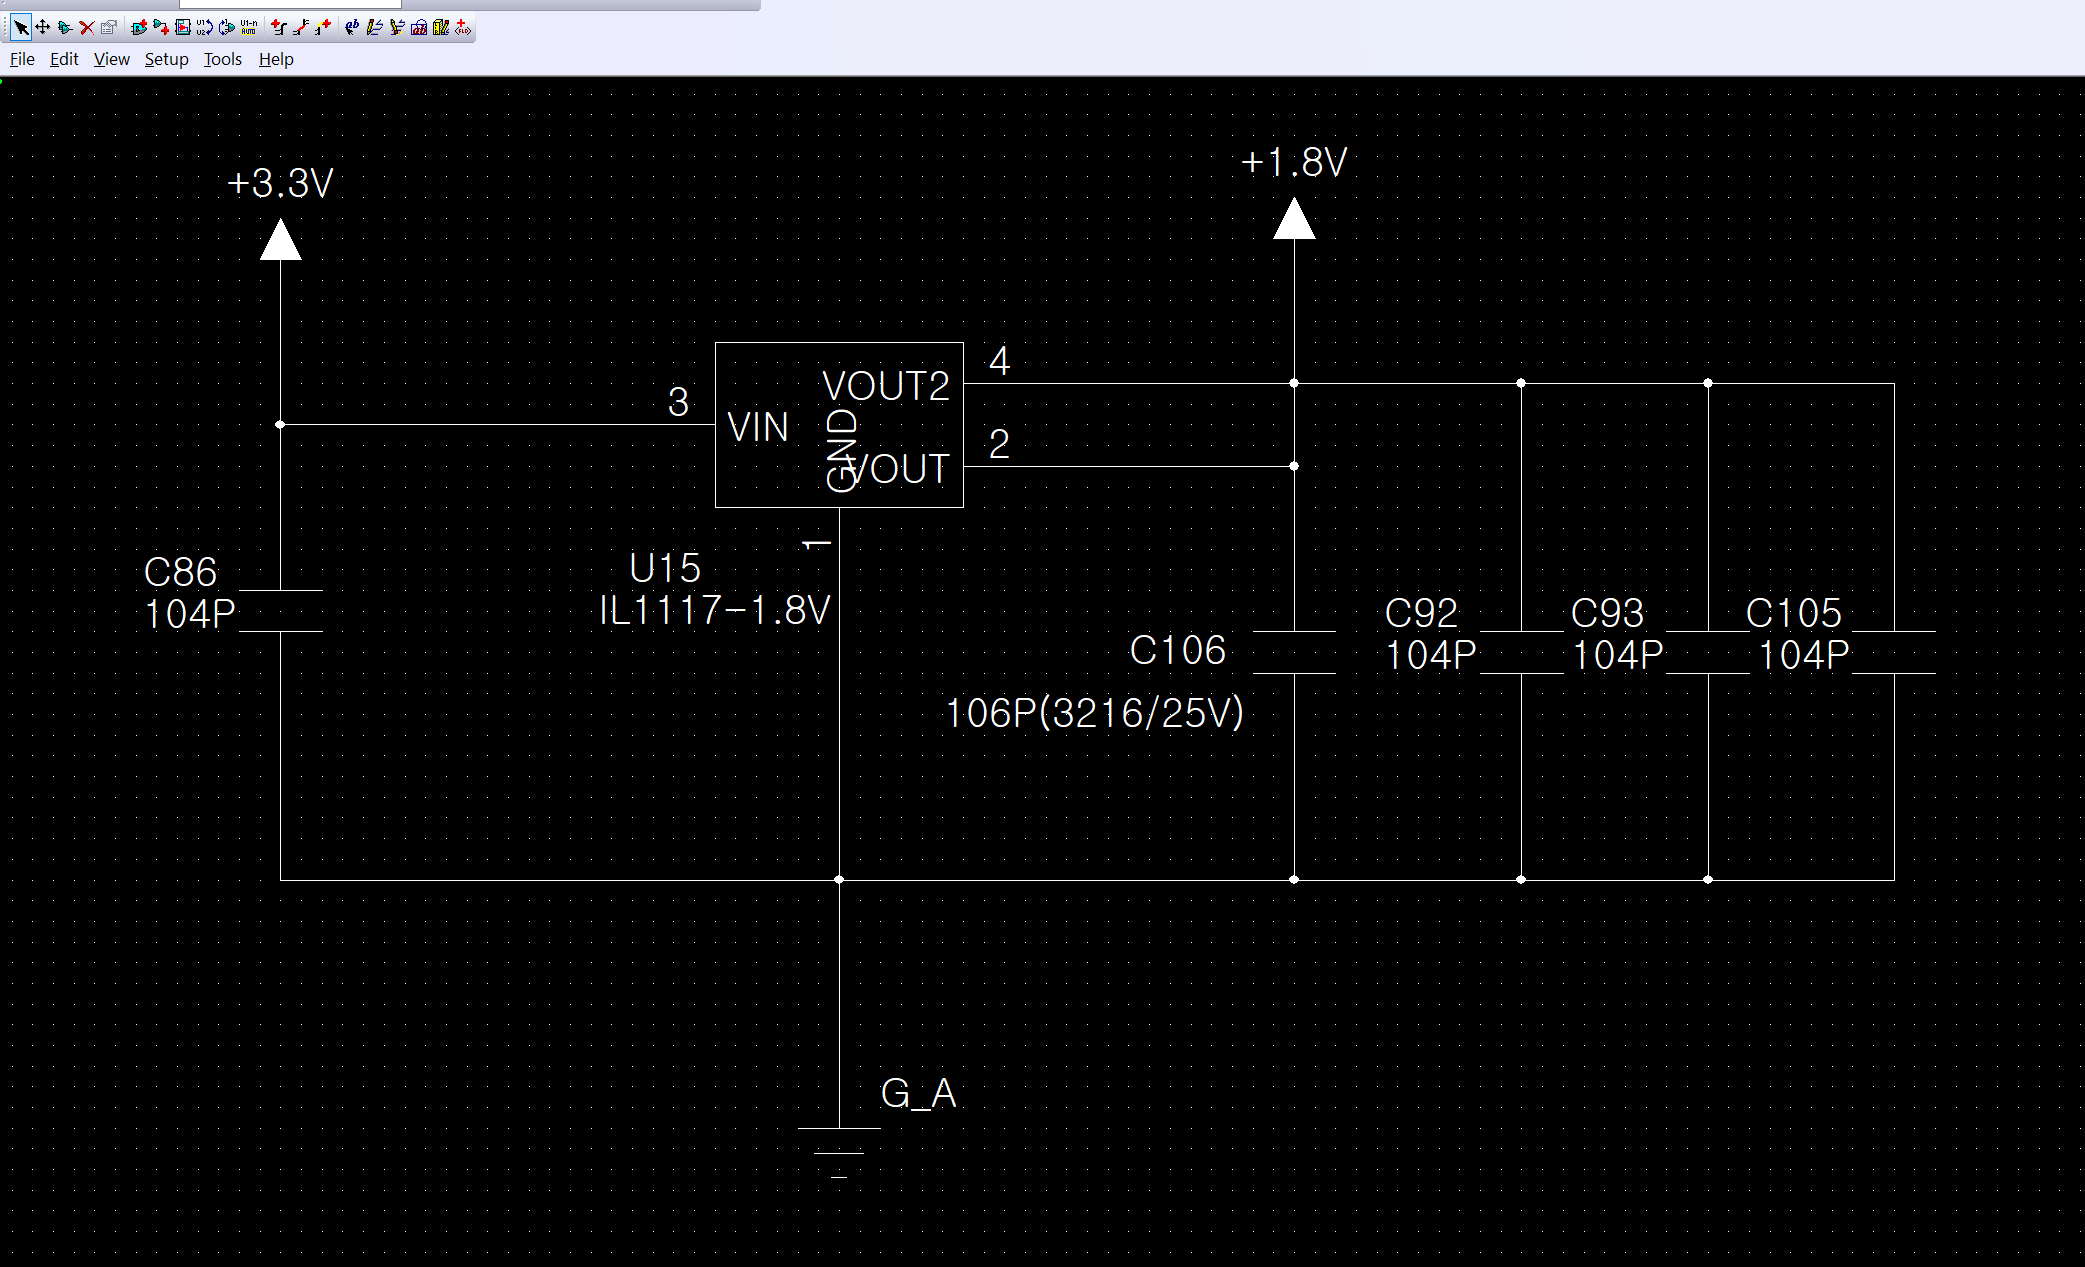Open the Help menu
Image resolution: width=2085 pixels, height=1267 pixels.
coord(276,59)
